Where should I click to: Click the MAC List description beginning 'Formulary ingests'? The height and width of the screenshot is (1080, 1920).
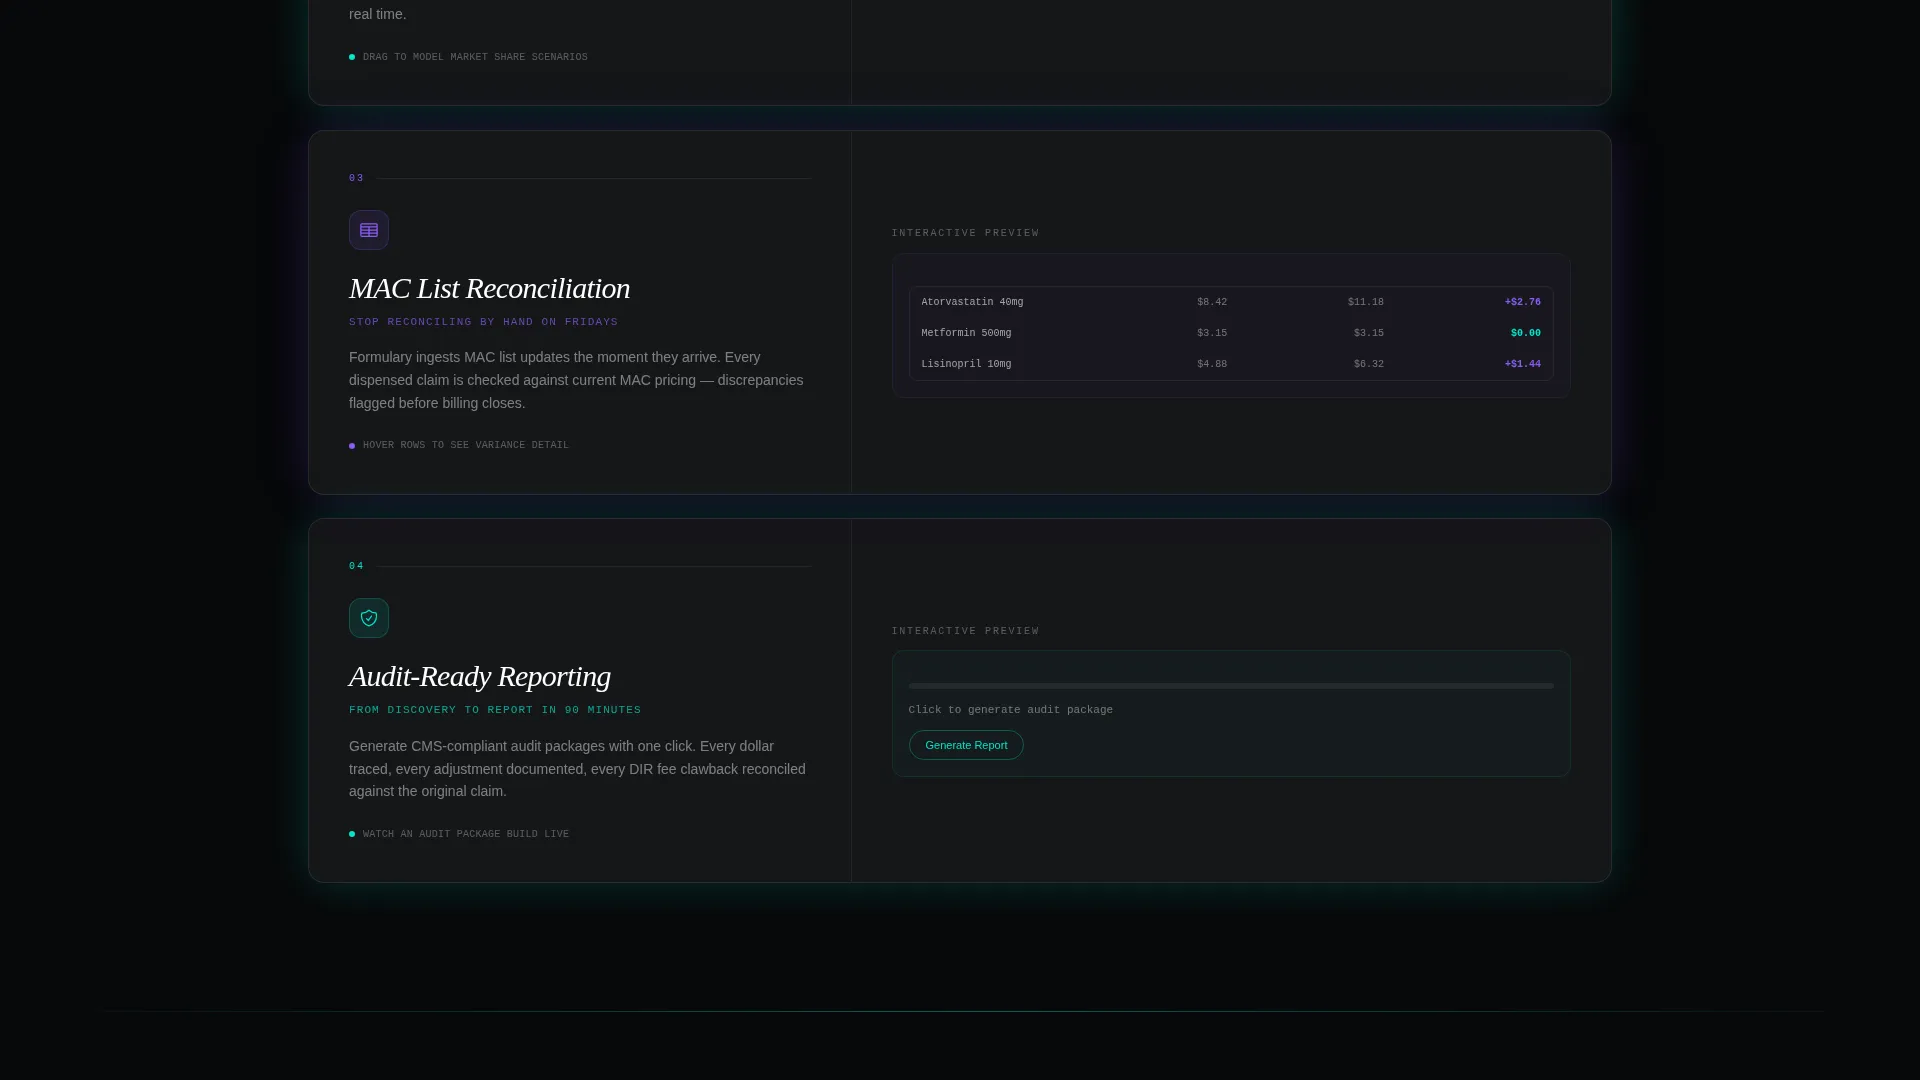click(x=578, y=380)
